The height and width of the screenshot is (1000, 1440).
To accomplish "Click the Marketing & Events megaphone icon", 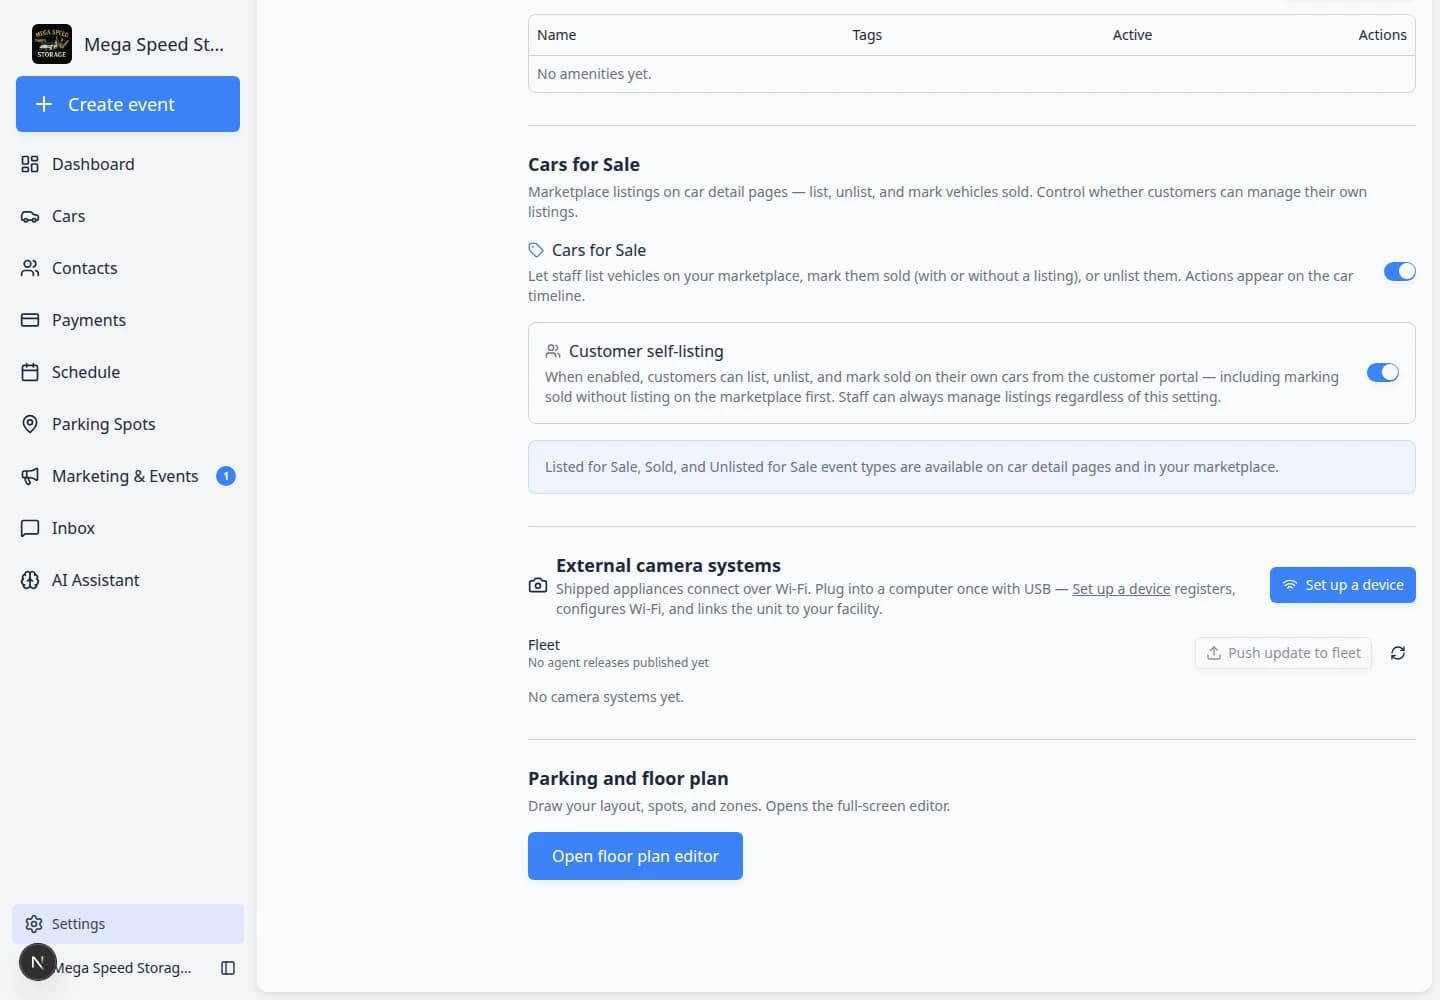I will coord(30,476).
